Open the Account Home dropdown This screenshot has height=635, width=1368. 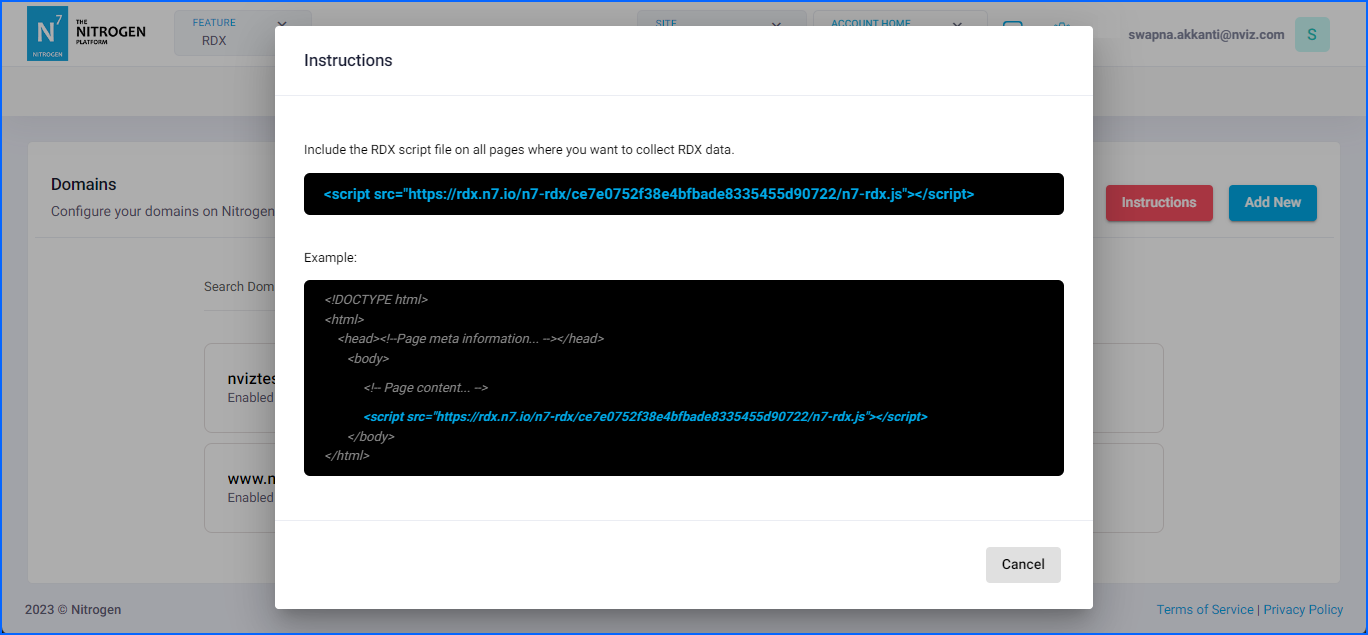point(898,24)
